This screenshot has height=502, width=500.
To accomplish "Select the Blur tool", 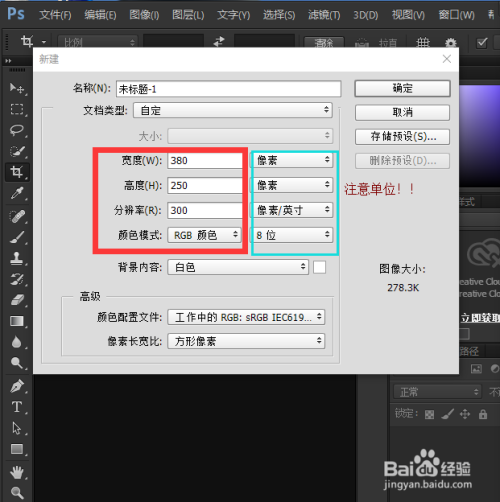I will (x=17, y=342).
